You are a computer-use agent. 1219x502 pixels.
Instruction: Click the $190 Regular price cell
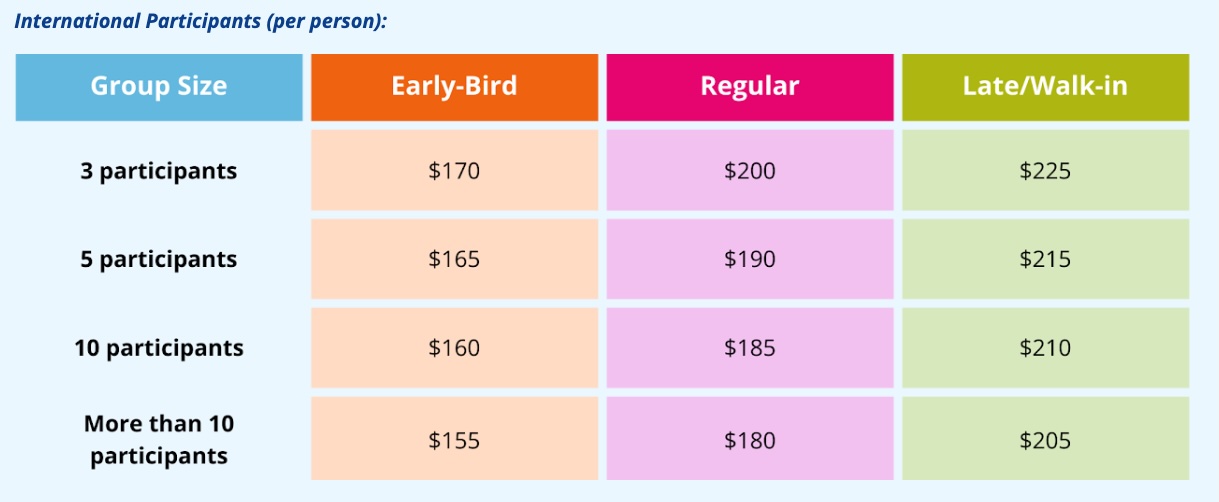(x=750, y=259)
